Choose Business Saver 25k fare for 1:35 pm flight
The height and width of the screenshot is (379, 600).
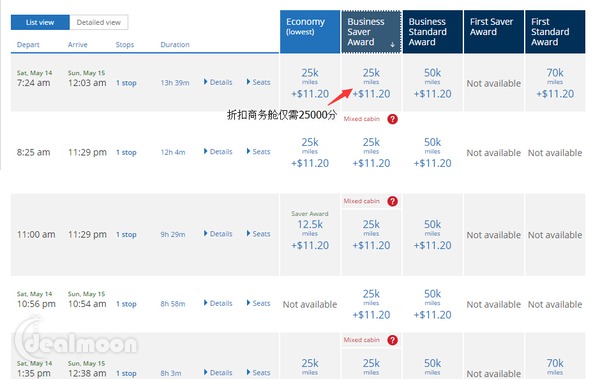371,367
